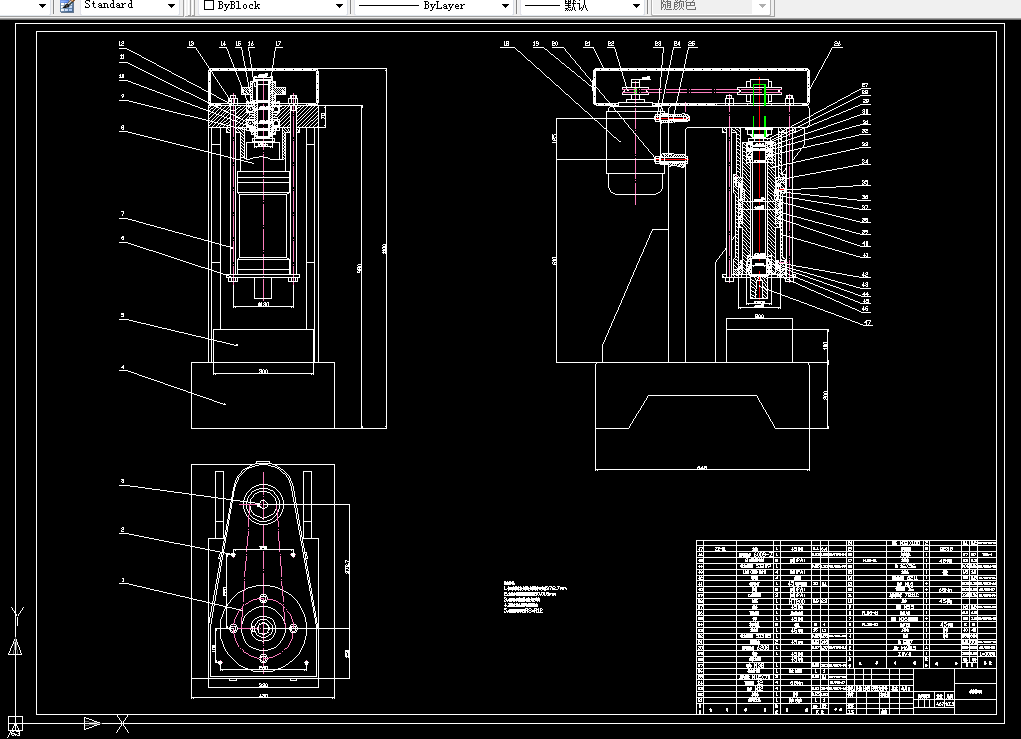This screenshot has height=739, width=1021.
Task: Expand the Standard style dropdown
Action: (x=171, y=6)
